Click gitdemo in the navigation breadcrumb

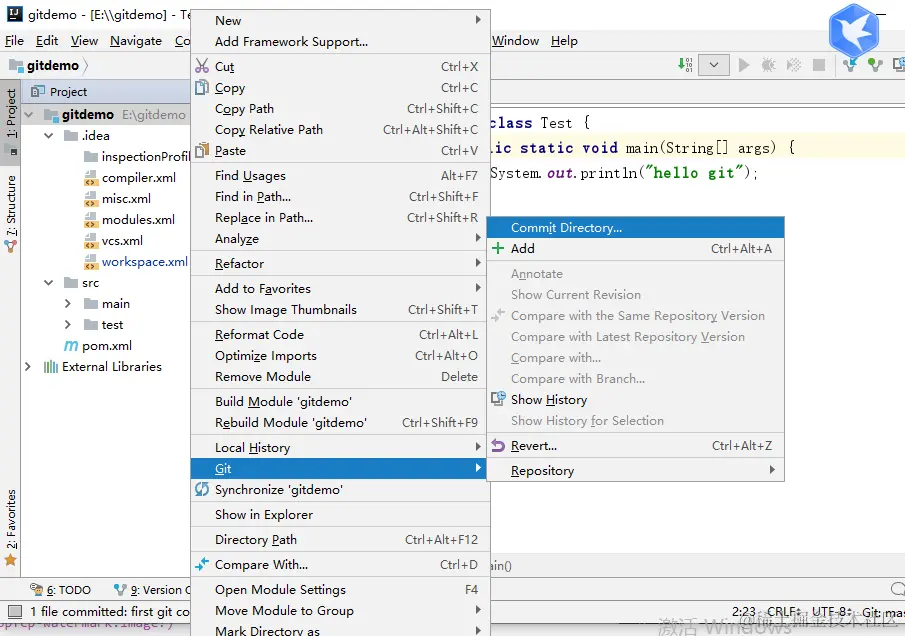pyautogui.click(x=53, y=66)
